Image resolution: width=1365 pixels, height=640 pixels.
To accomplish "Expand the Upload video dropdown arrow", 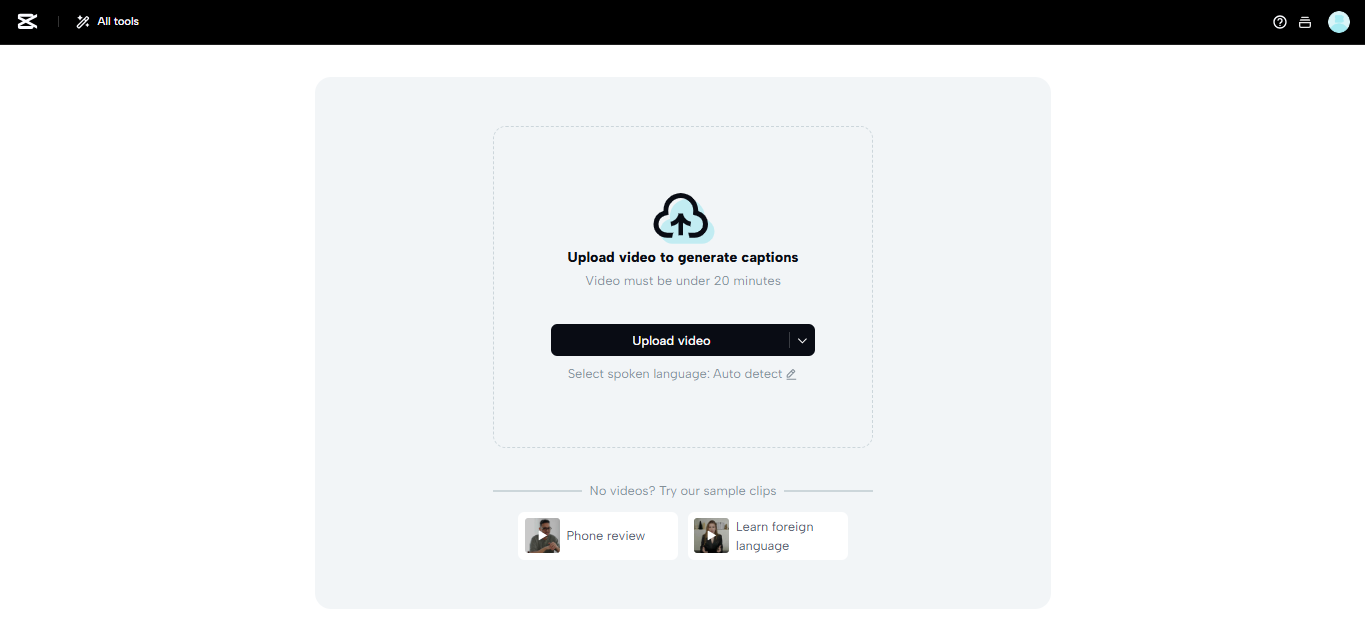I will pyautogui.click(x=801, y=340).
